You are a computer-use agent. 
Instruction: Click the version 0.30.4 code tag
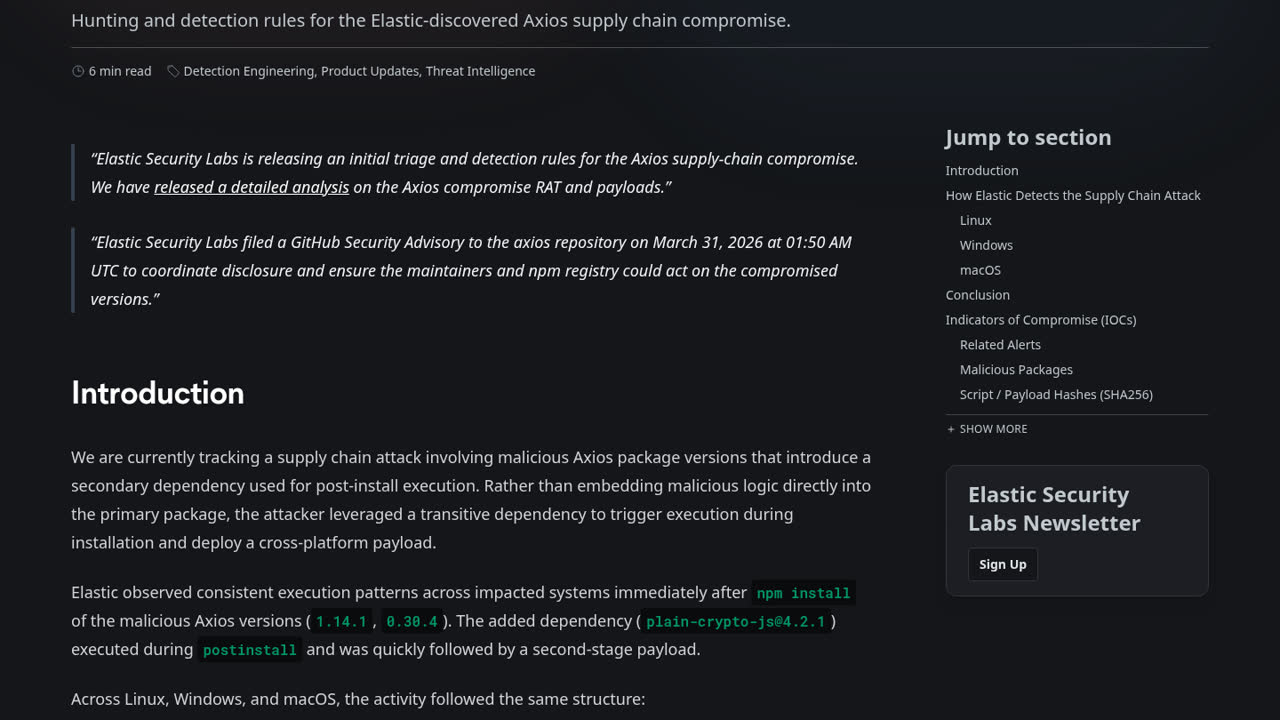tap(412, 621)
